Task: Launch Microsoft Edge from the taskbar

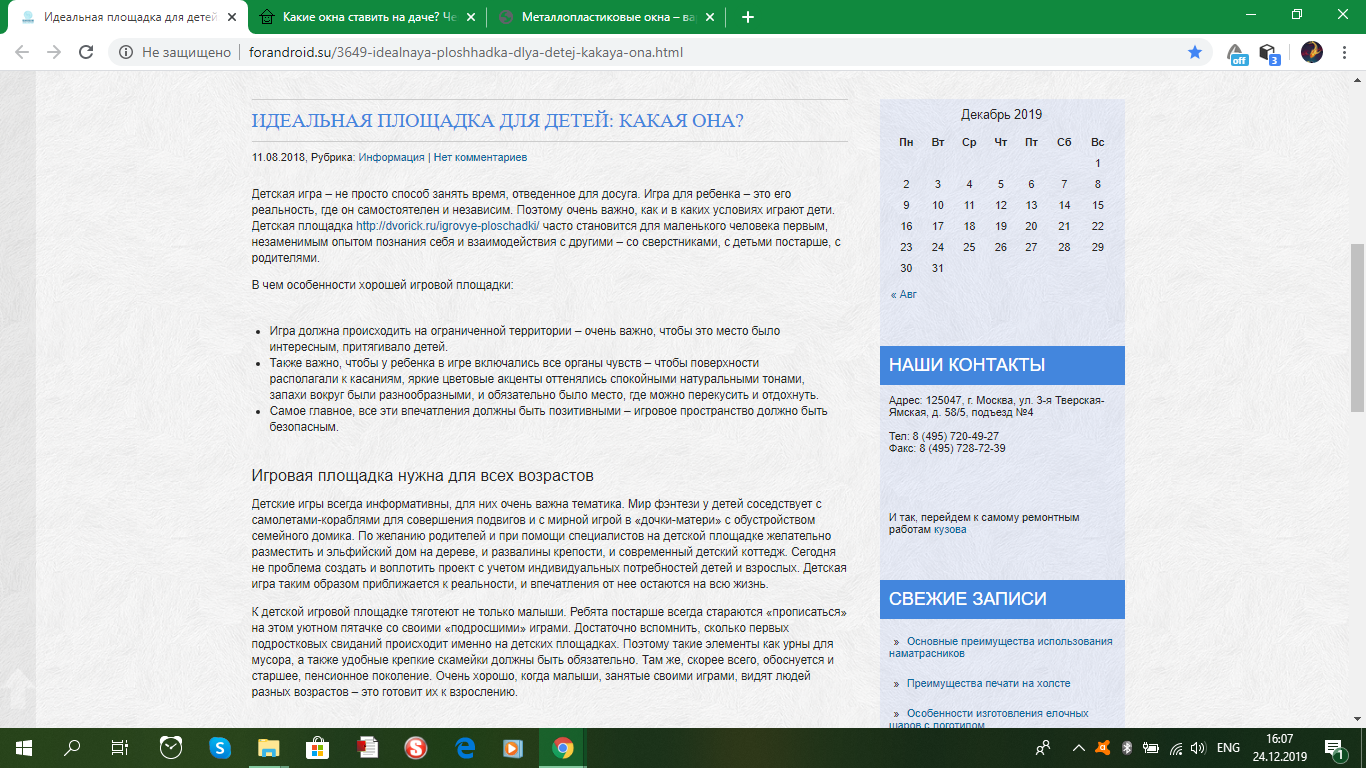Action: (x=465, y=747)
